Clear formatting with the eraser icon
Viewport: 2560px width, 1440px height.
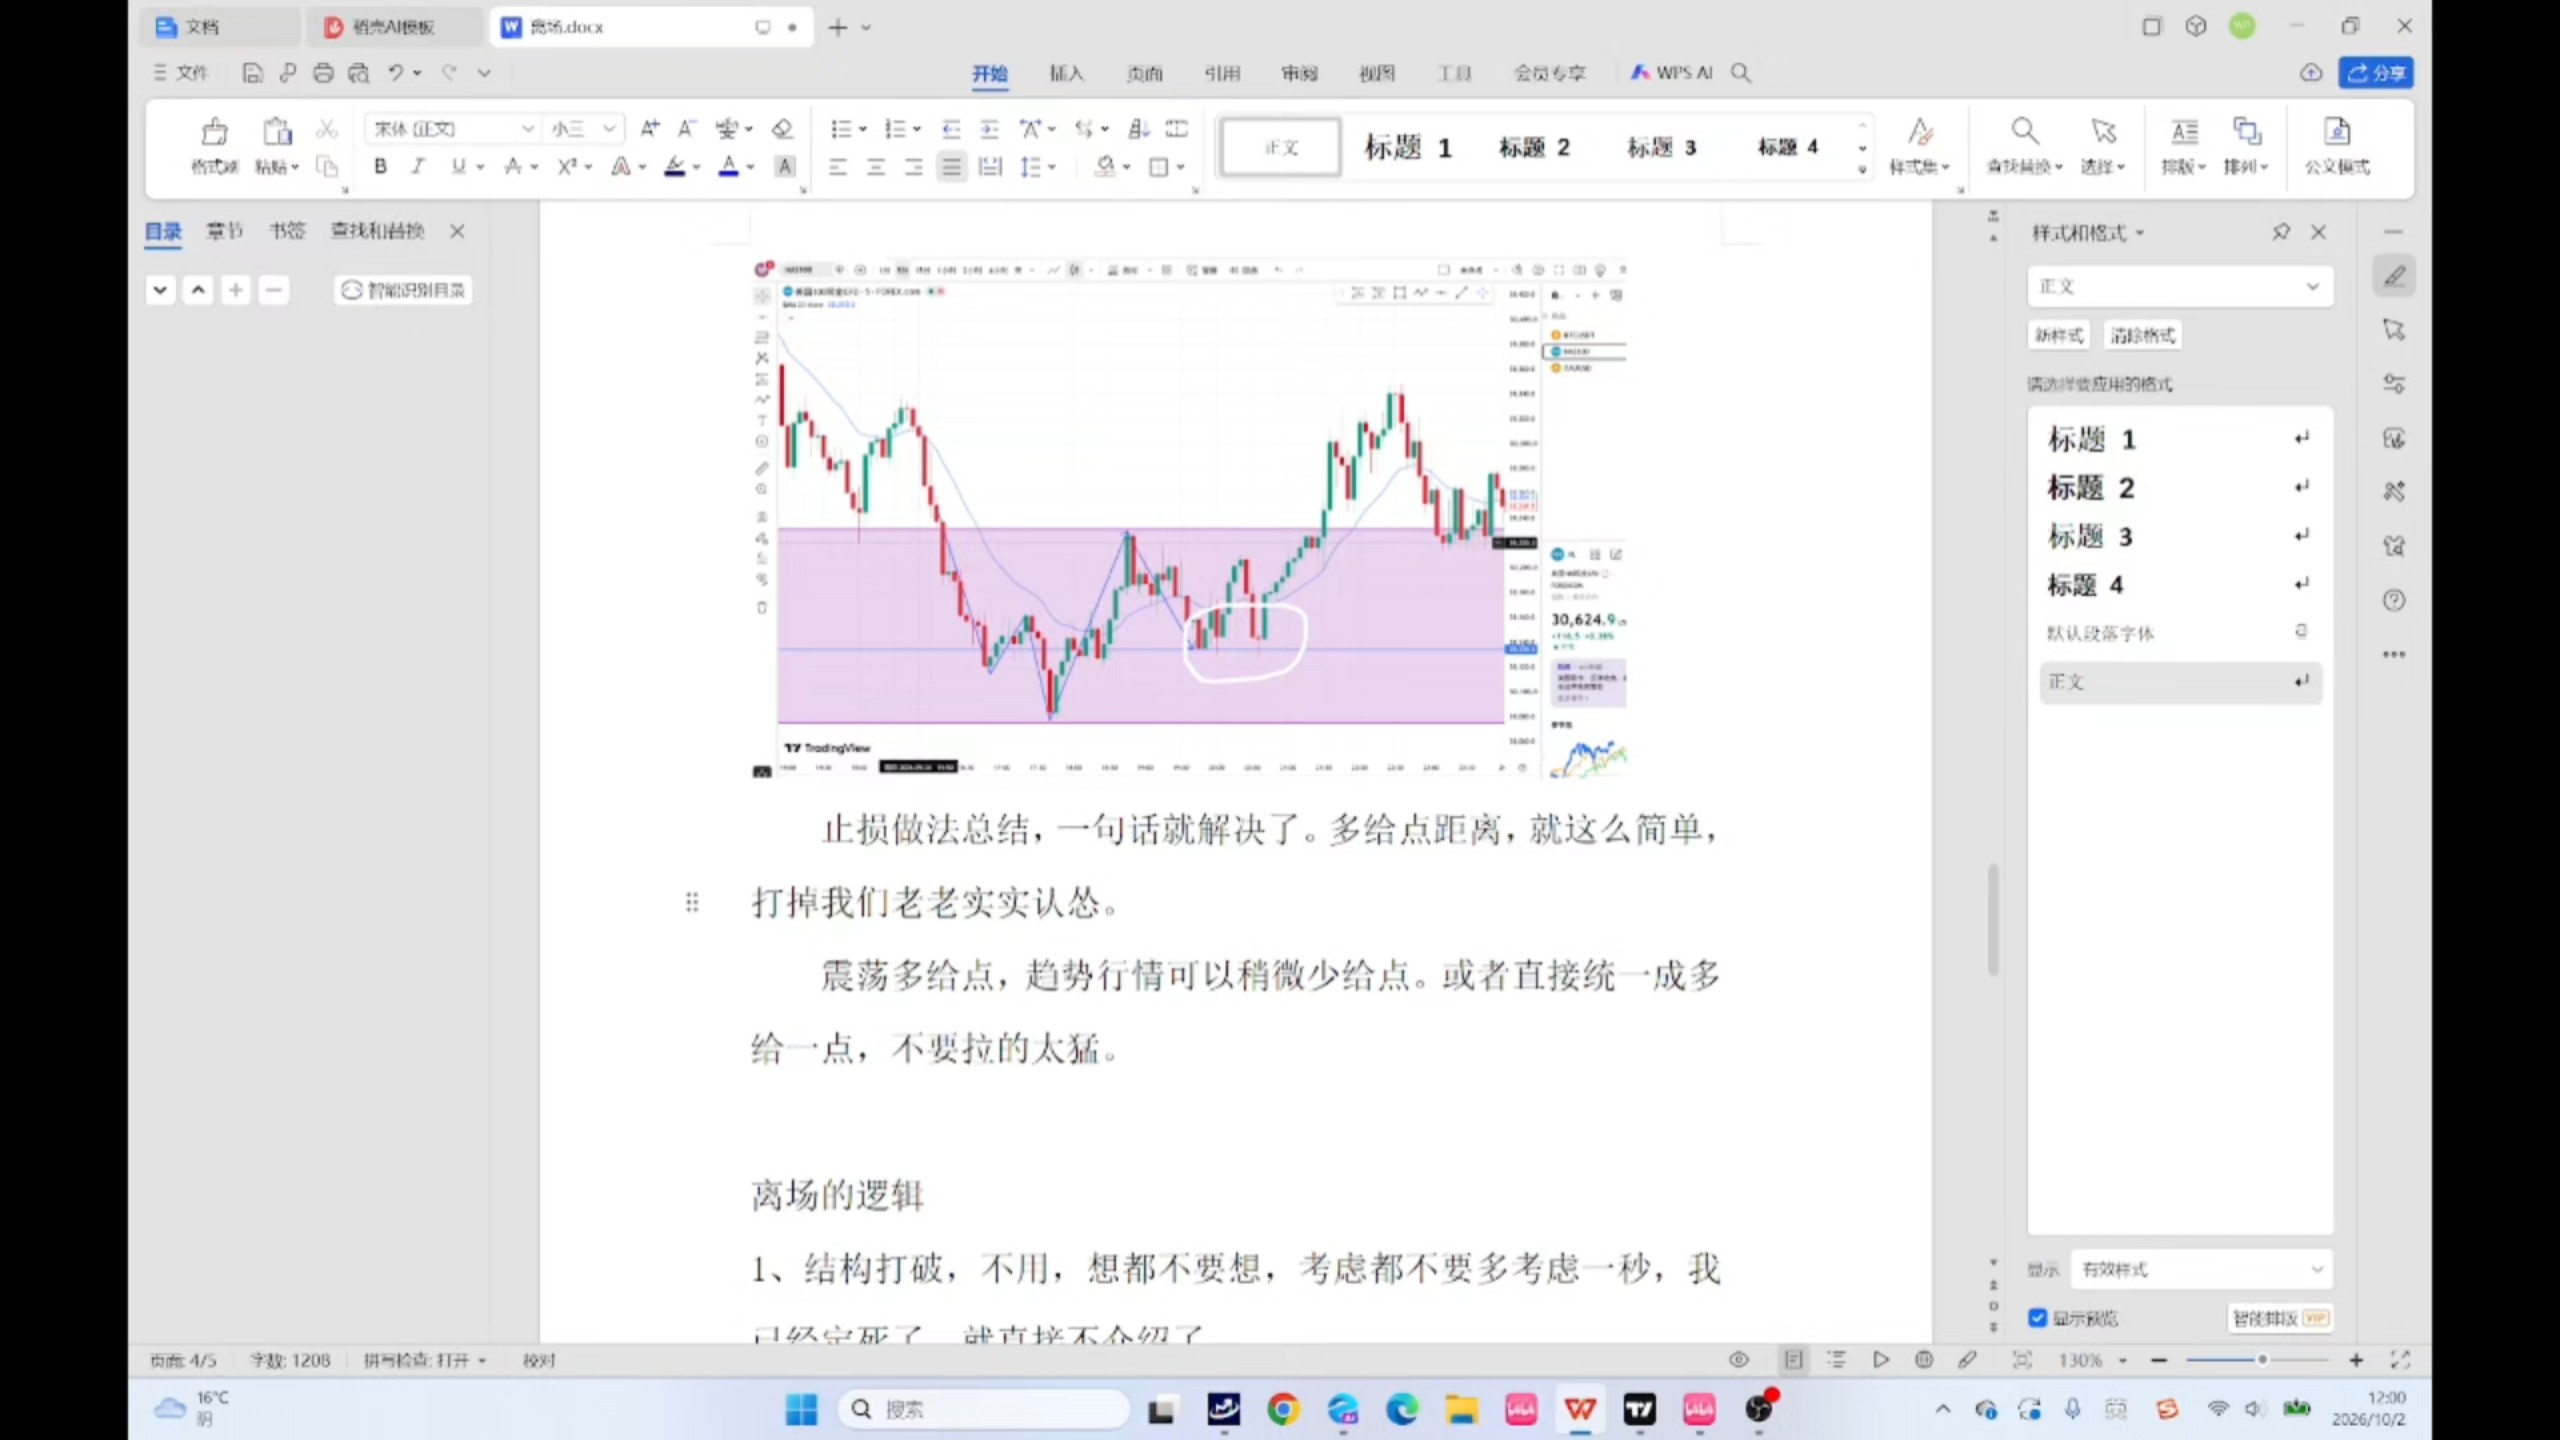(x=782, y=128)
